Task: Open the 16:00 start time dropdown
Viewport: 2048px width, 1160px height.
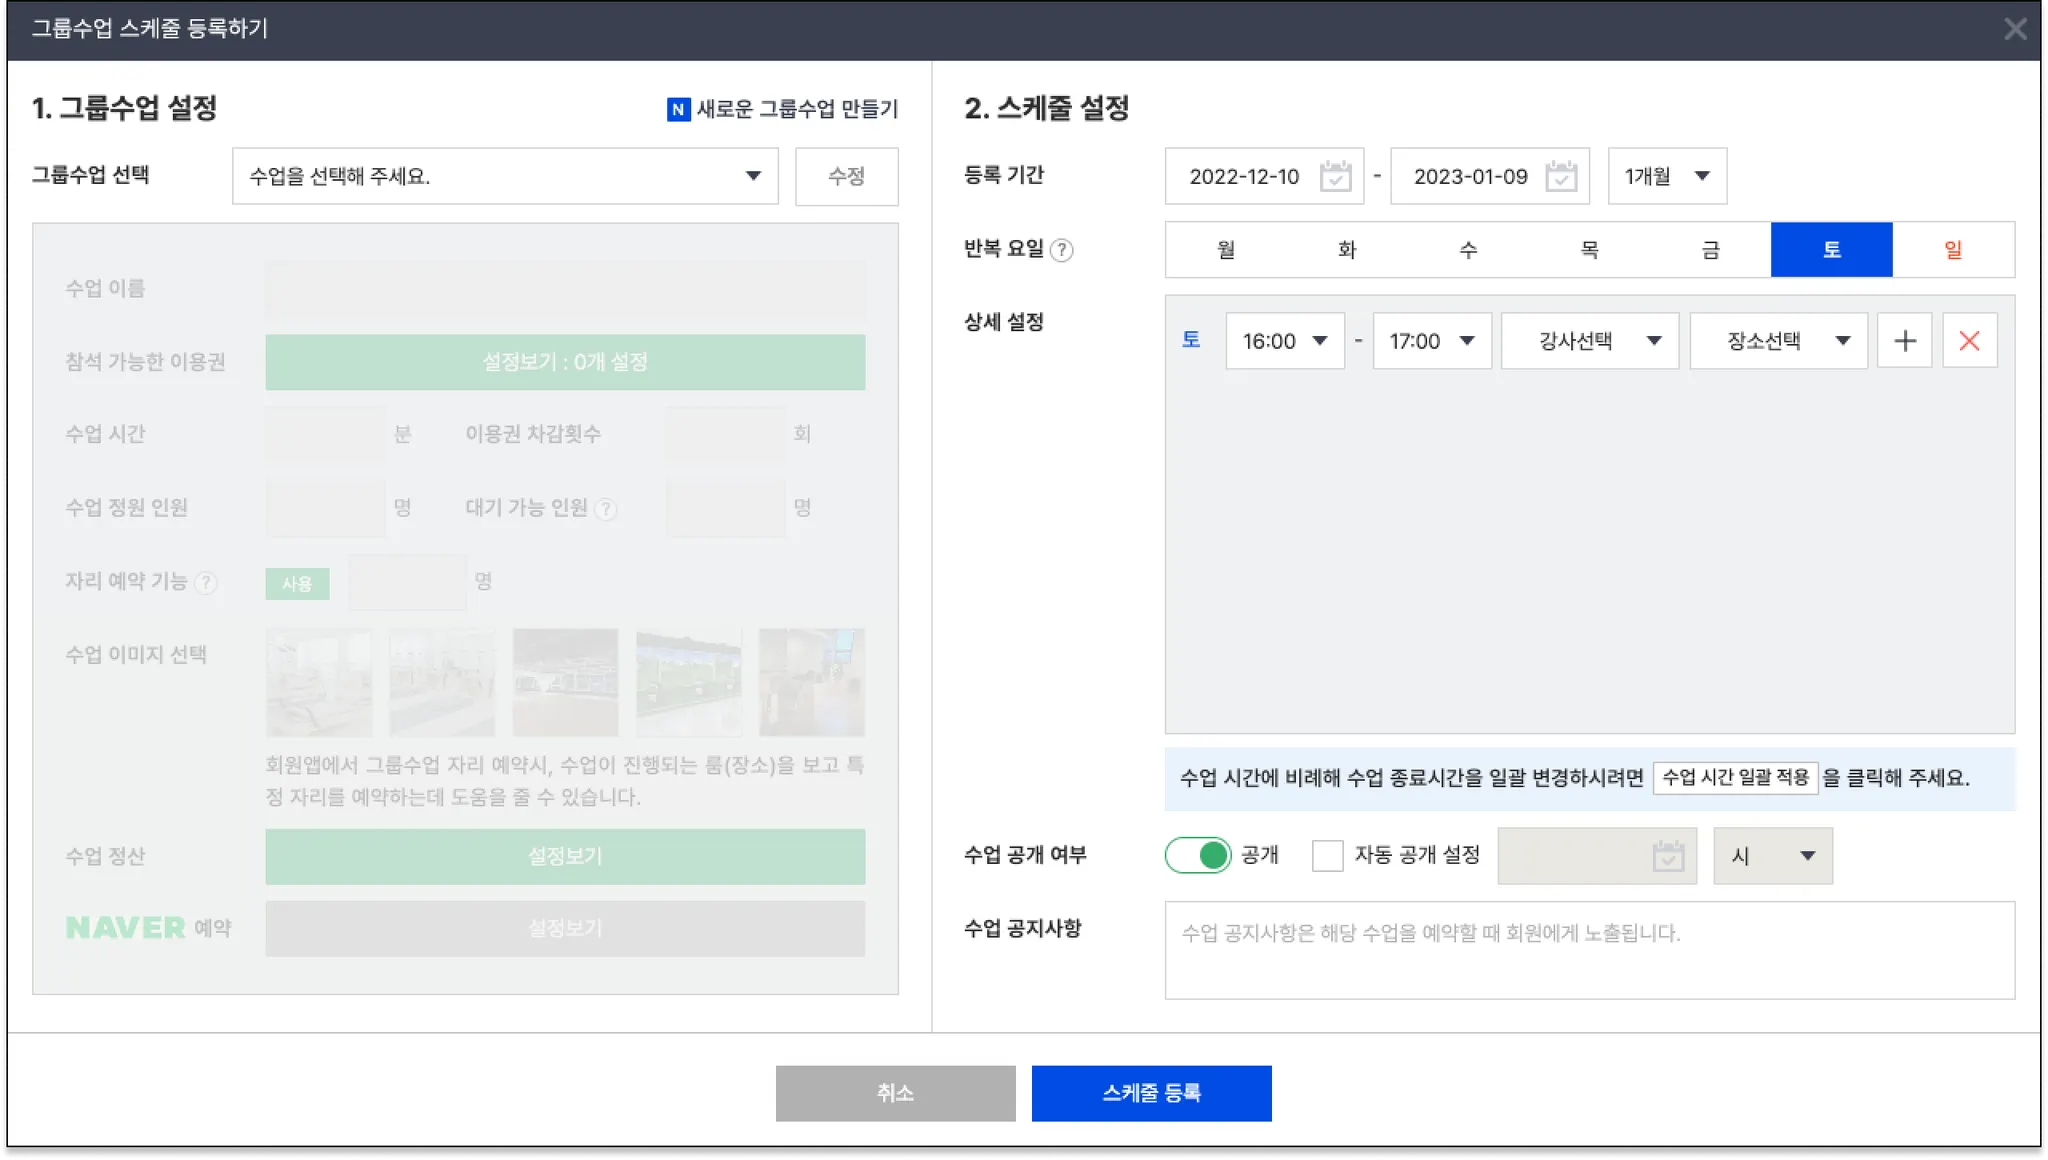Action: [1284, 341]
